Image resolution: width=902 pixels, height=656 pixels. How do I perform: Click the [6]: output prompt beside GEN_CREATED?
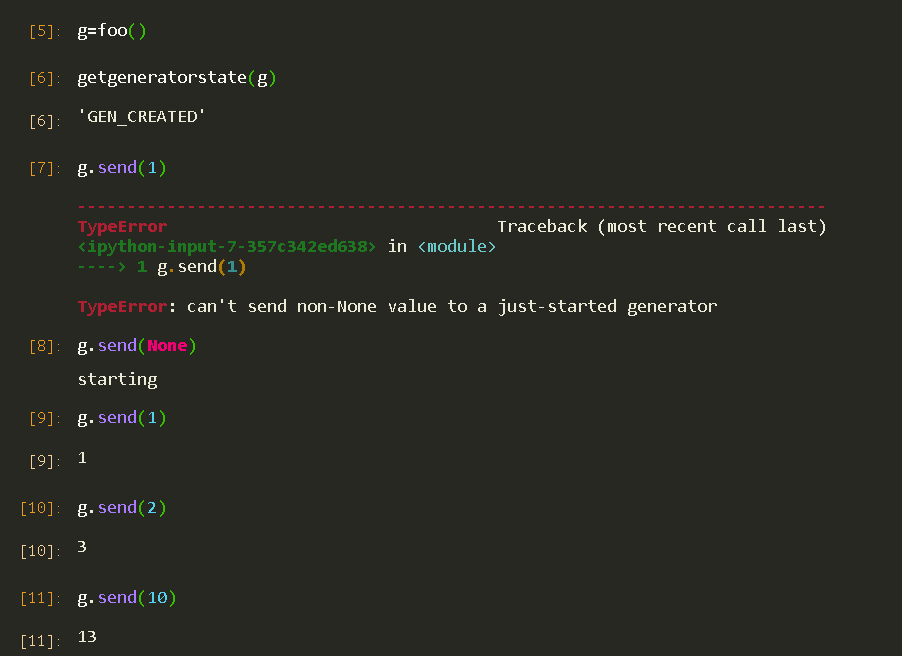click(44, 121)
